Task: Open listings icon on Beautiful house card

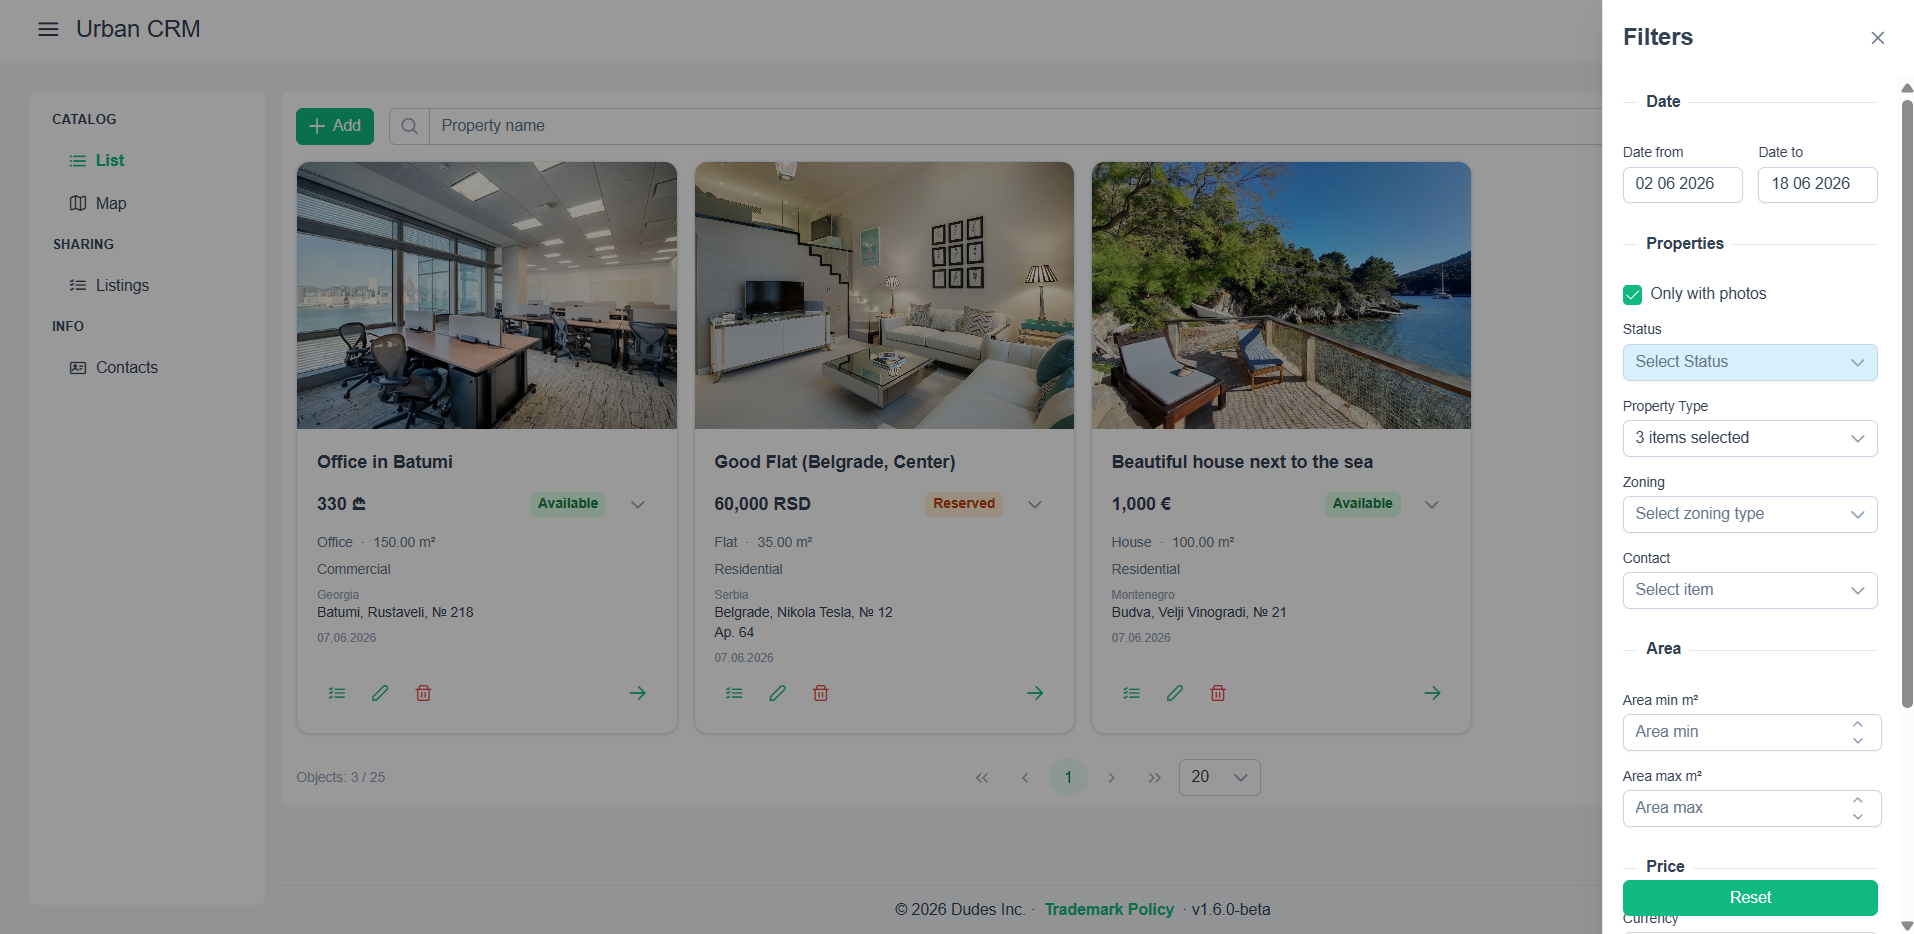Action: pos(1131,693)
